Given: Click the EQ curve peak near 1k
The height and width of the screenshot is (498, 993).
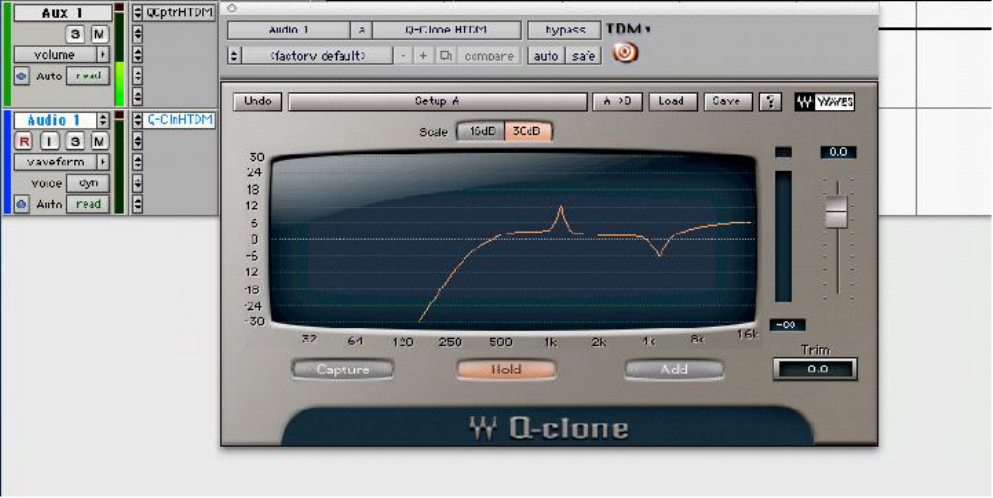Looking at the screenshot, I should [560, 208].
